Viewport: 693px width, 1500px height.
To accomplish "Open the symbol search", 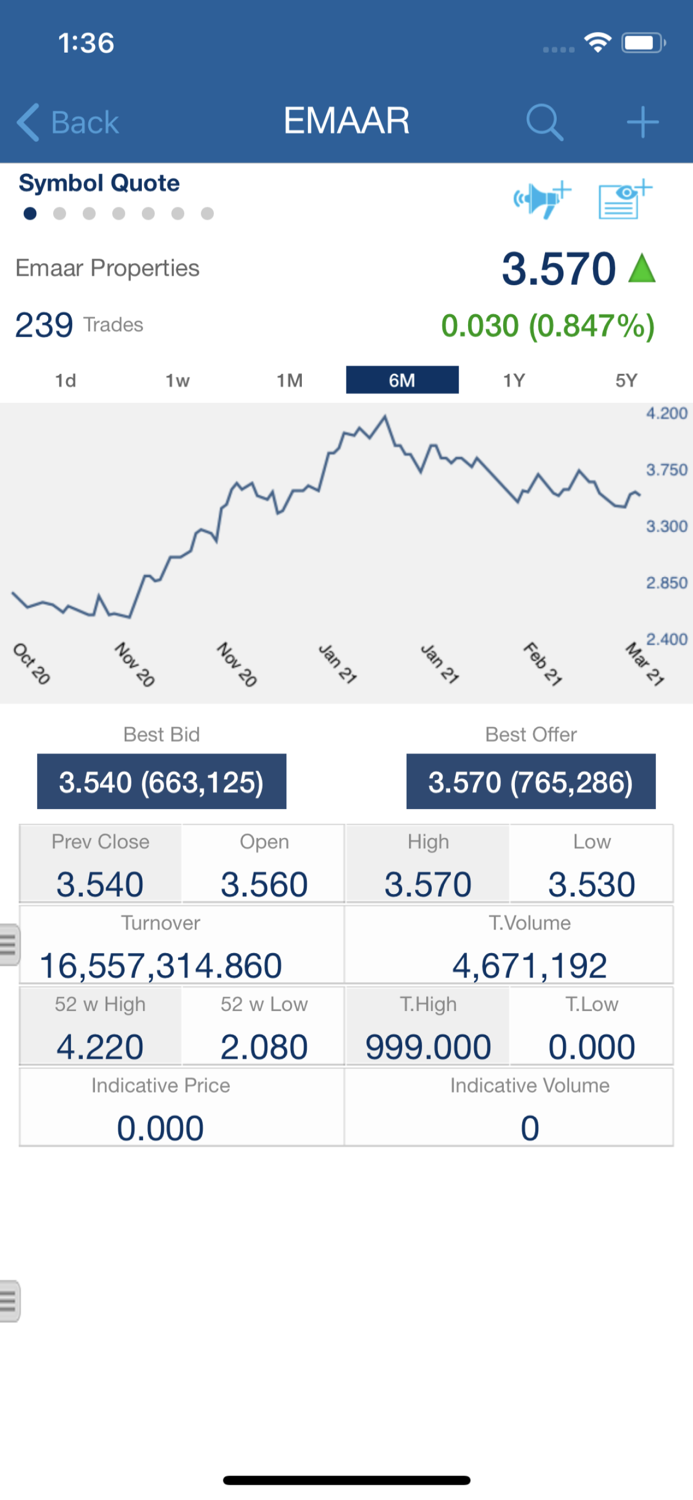I will click(x=544, y=122).
